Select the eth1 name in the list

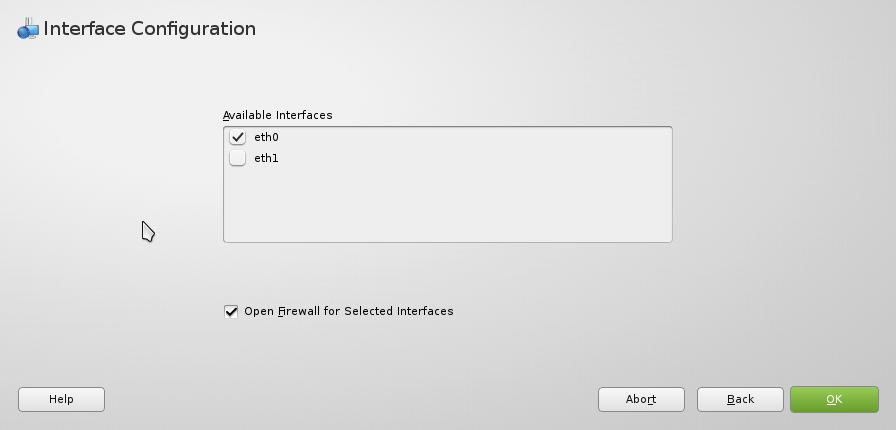click(266, 158)
